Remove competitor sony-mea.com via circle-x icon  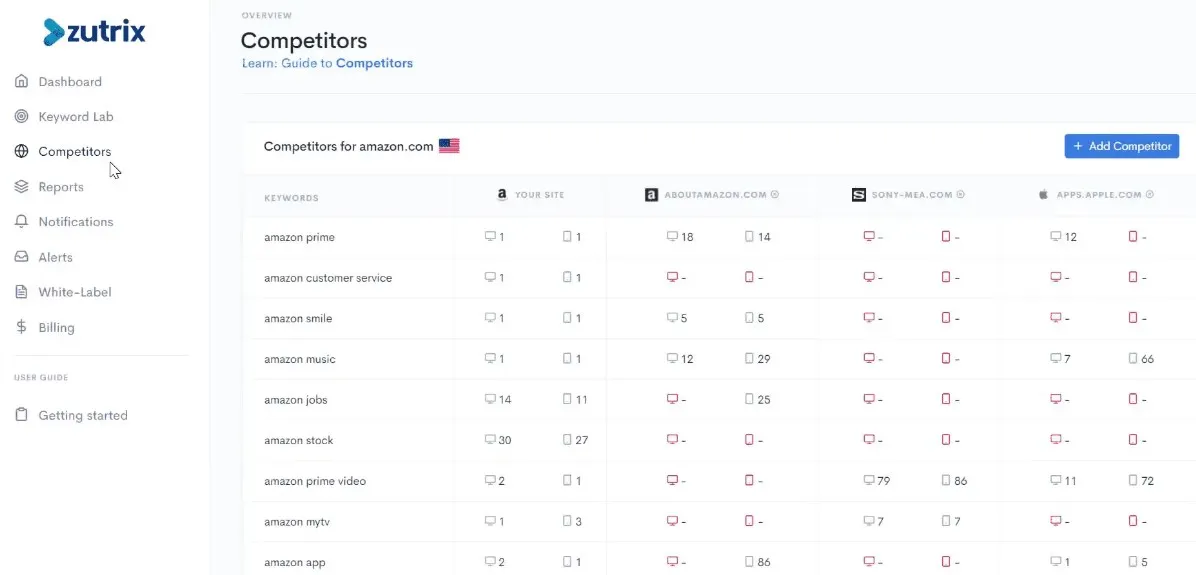[961, 194]
